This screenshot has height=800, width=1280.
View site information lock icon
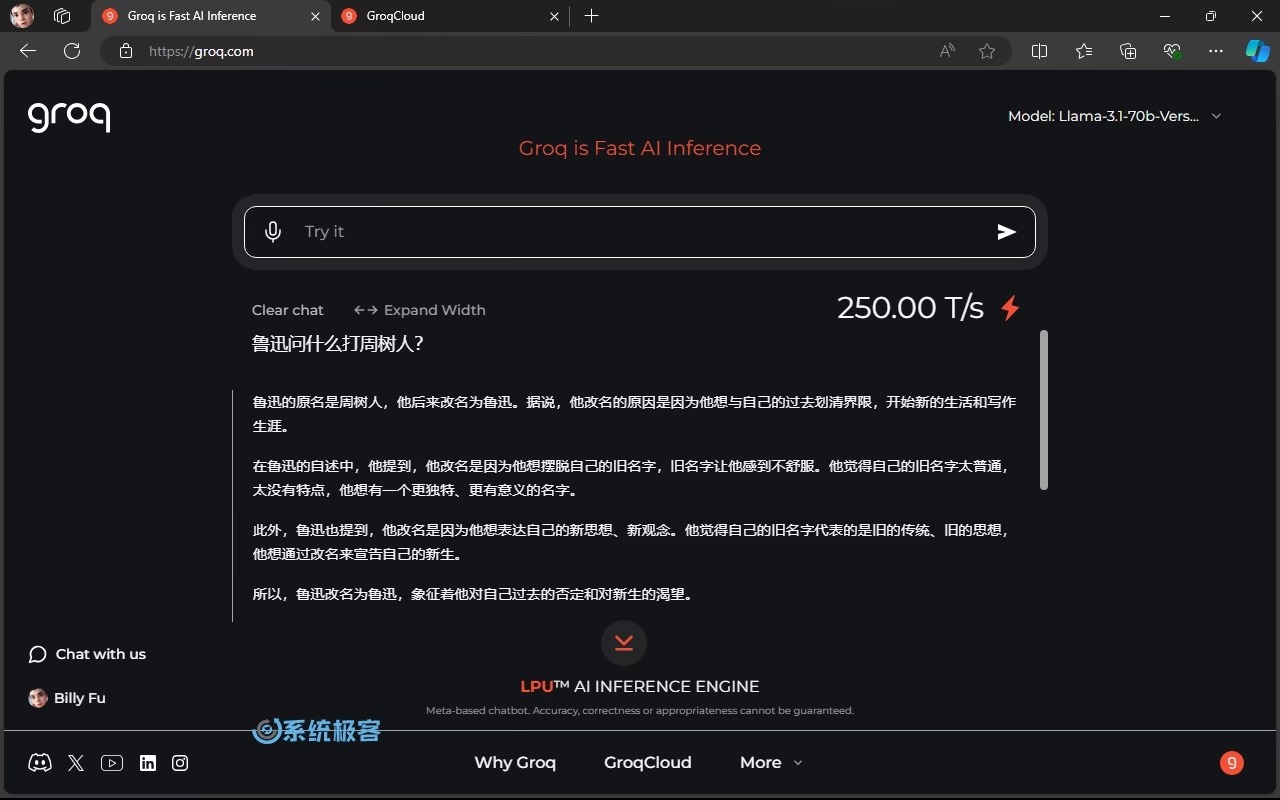tap(126, 51)
